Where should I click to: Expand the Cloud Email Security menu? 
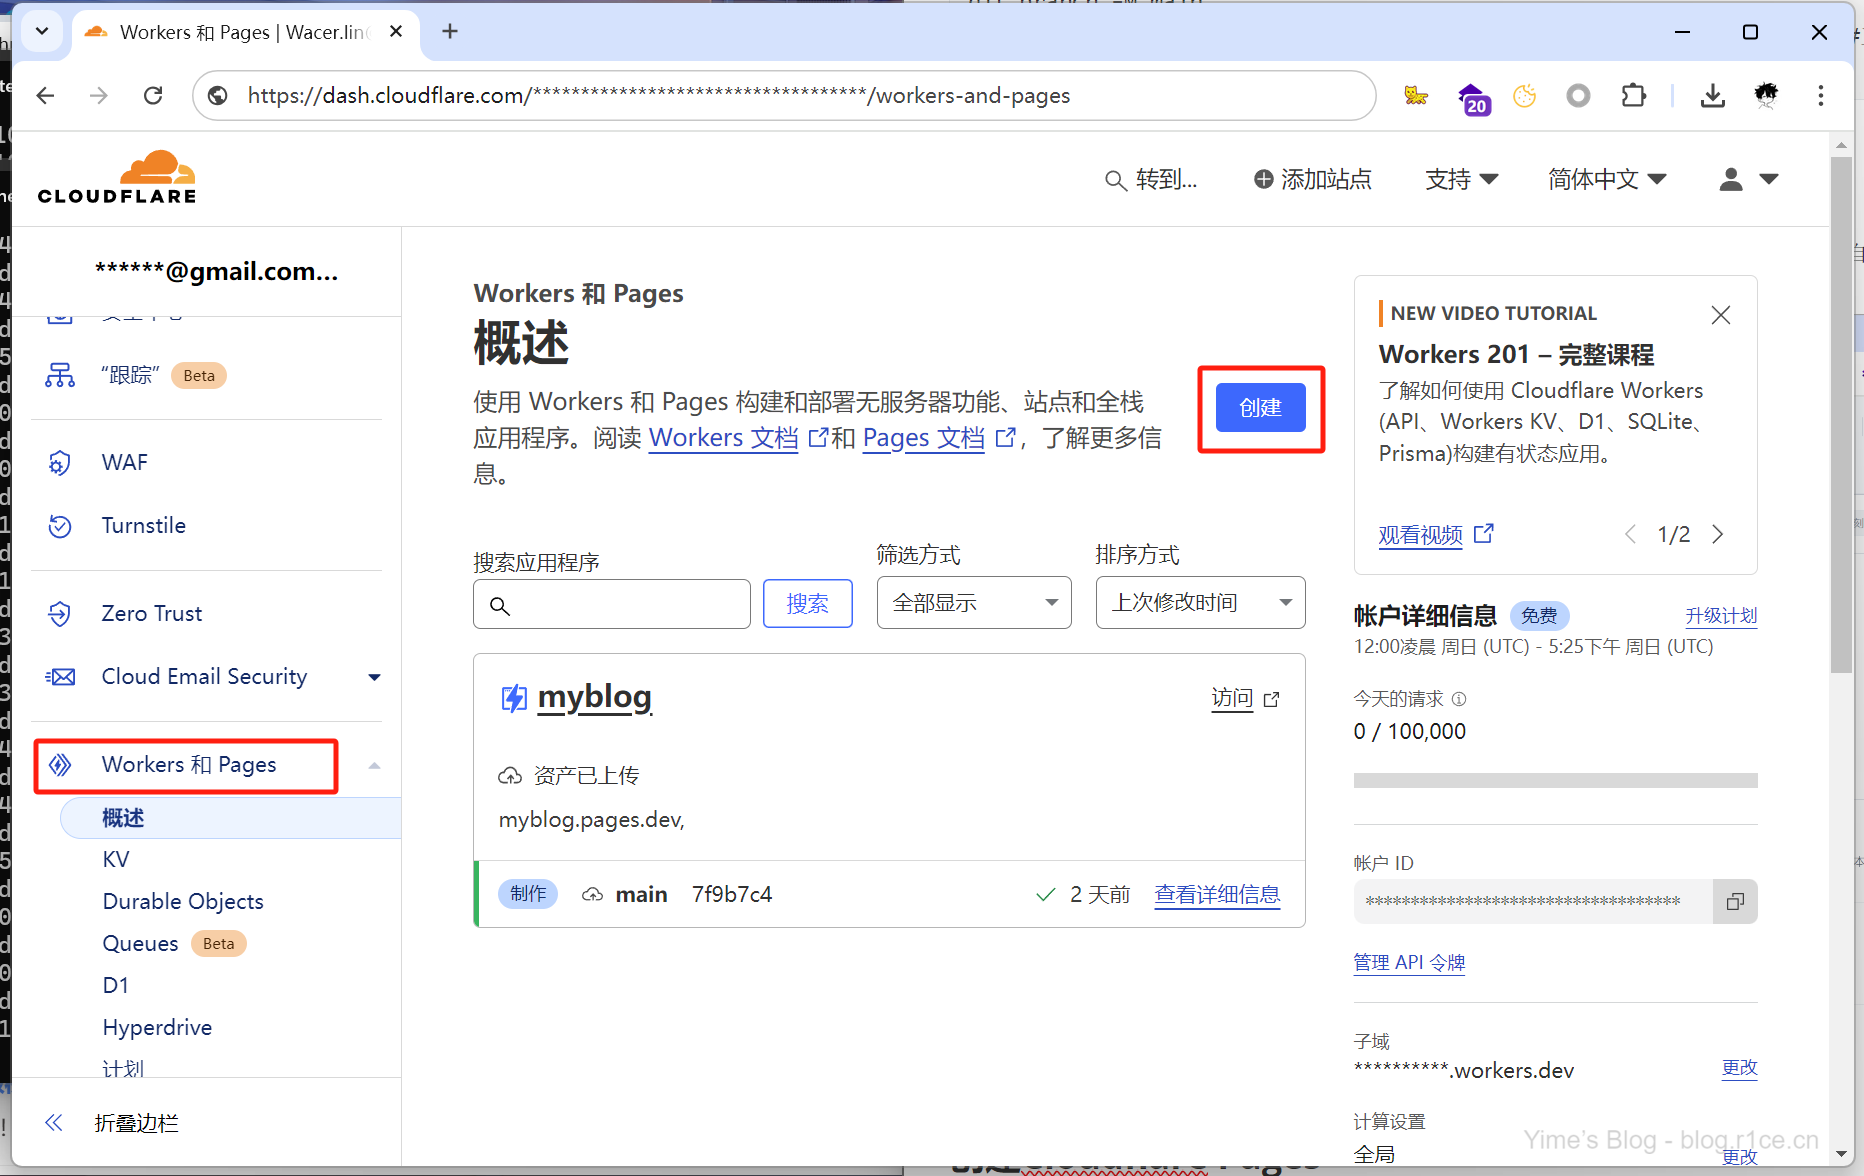click(x=374, y=677)
